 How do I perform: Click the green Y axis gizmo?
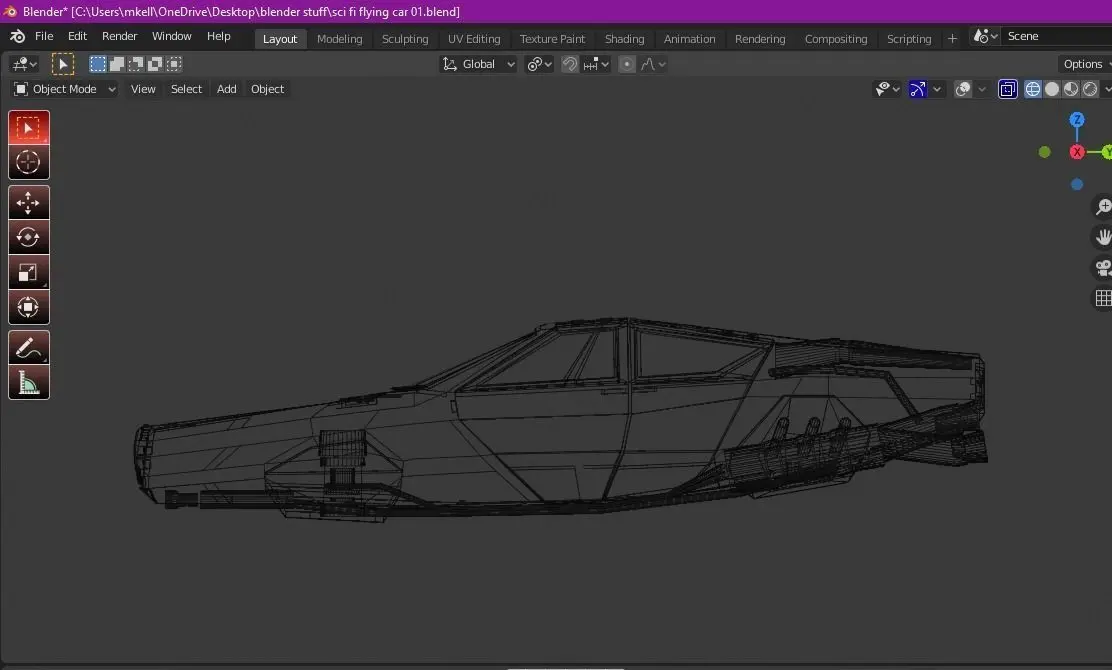click(x=1106, y=152)
